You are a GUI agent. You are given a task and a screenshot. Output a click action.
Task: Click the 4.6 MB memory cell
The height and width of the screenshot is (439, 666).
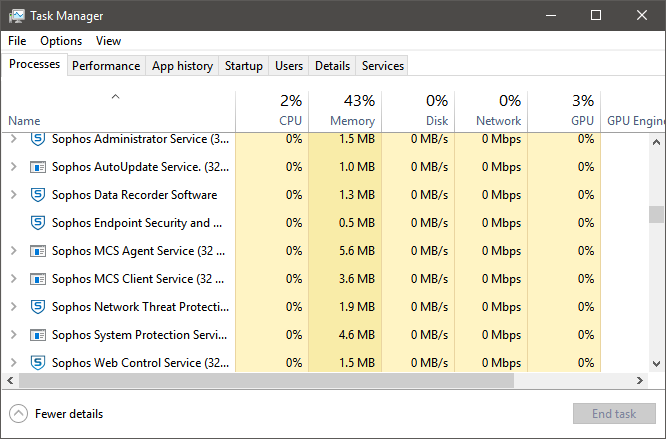[345, 335]
